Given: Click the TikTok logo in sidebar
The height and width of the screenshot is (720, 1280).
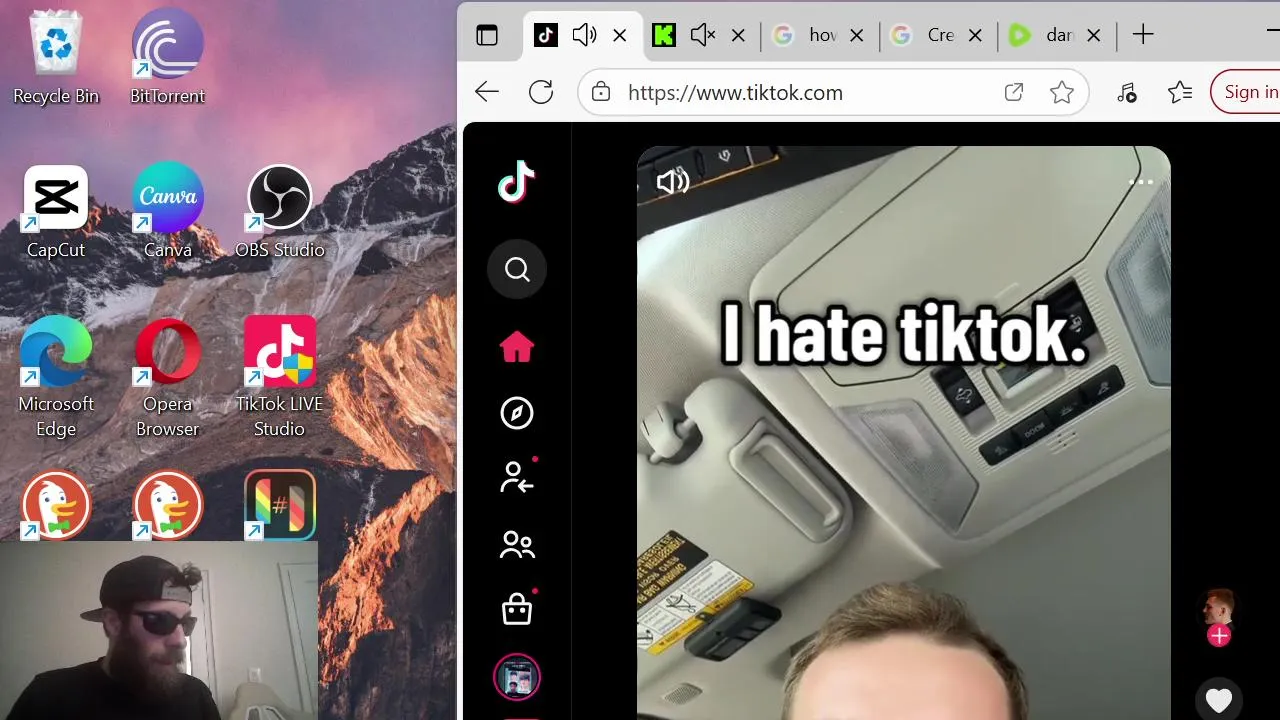Looking at the screenshot, I should pos(517,182).
